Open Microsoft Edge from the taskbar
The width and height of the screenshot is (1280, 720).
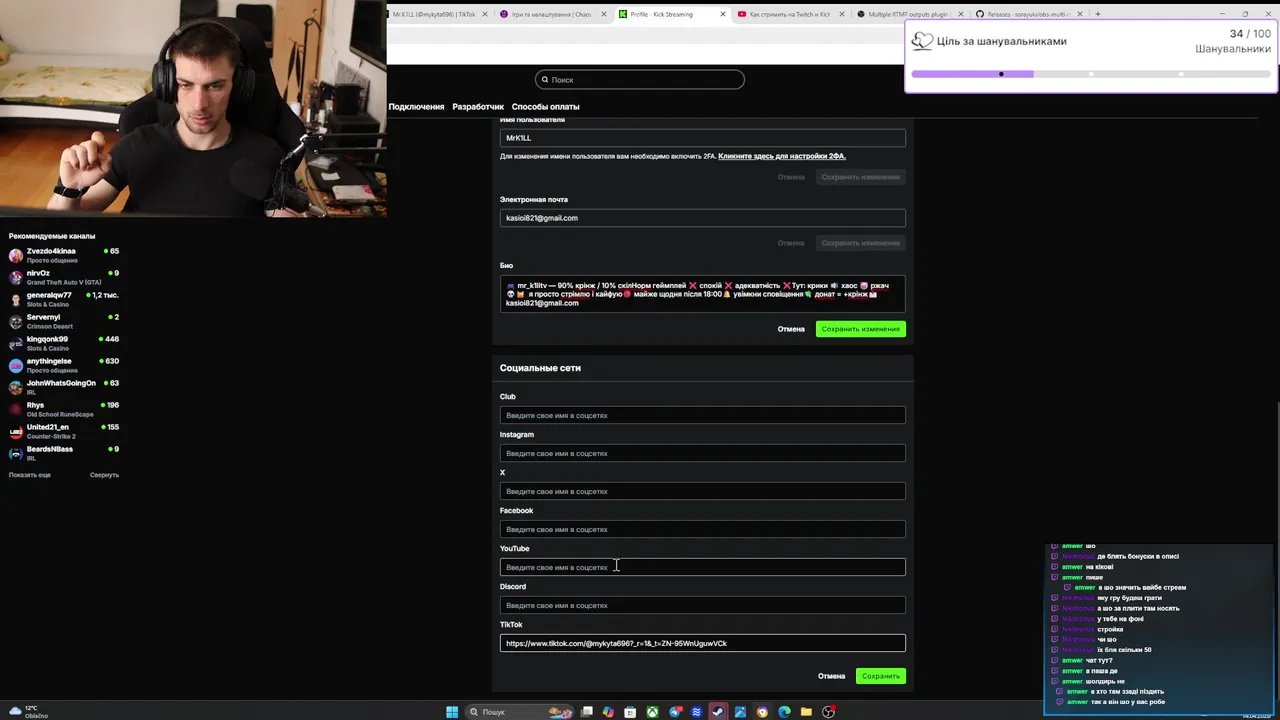click(x=784, y=712)
